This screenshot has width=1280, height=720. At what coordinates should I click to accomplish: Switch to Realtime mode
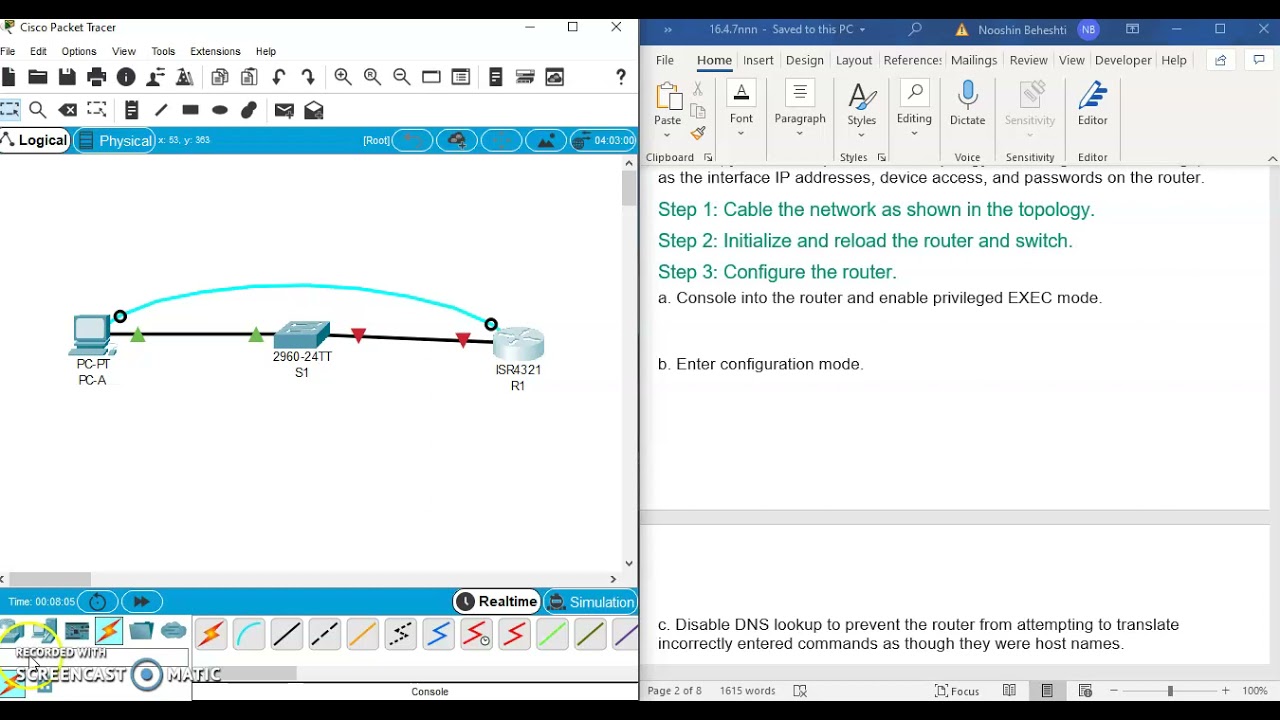click(x=497, y=602)
